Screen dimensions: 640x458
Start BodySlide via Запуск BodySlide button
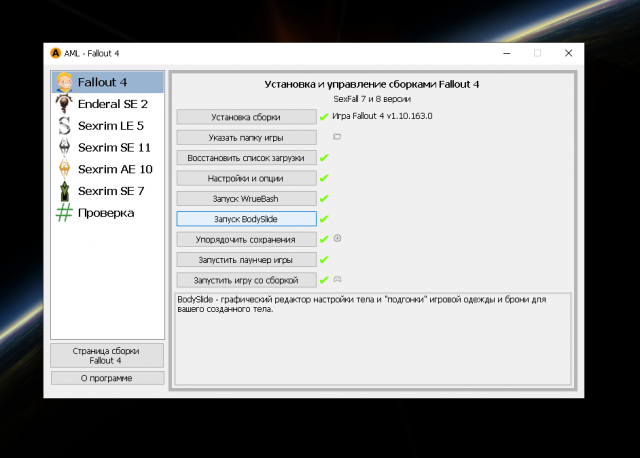click(x=246, y=219)
